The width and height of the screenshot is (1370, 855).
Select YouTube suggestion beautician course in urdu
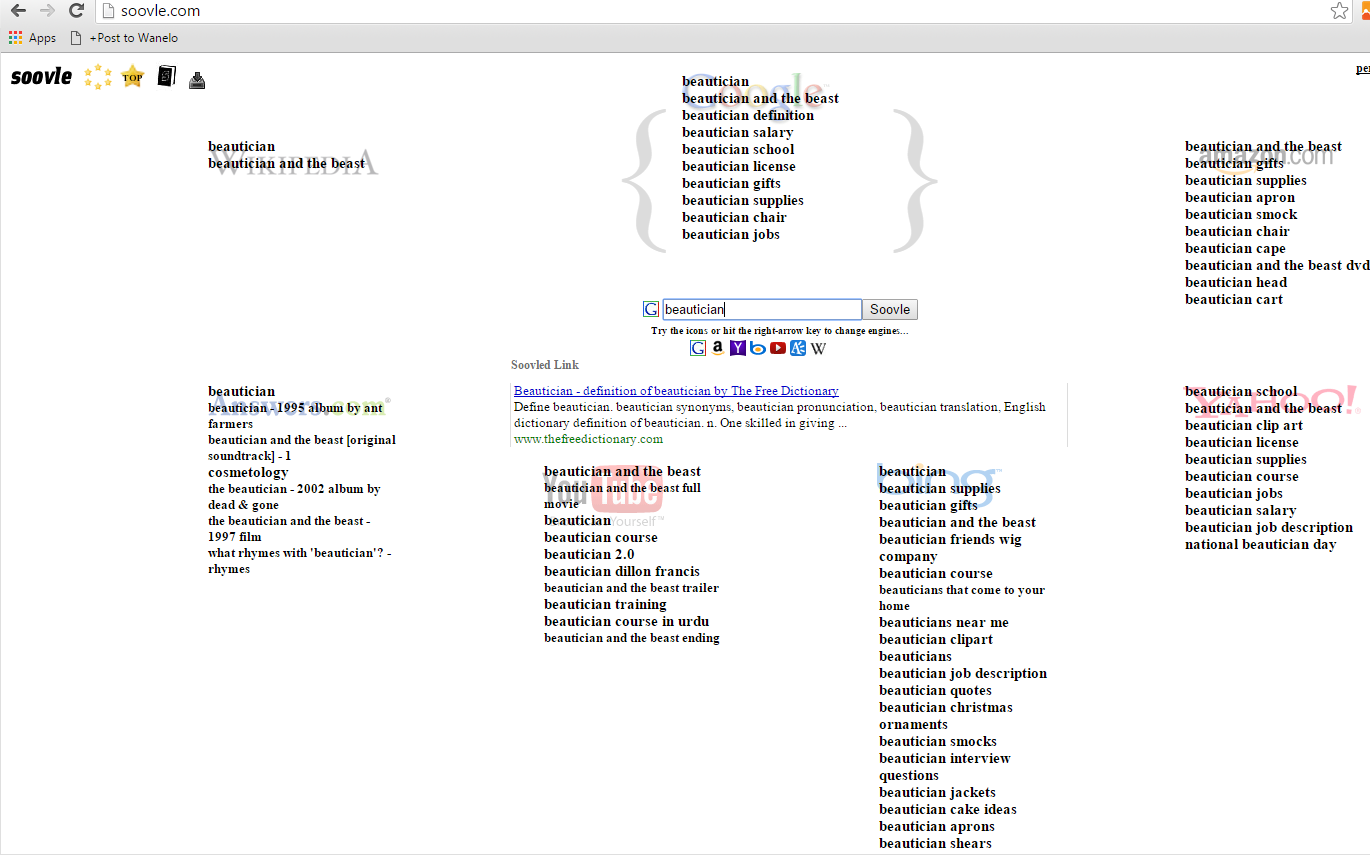coord(626,621)
